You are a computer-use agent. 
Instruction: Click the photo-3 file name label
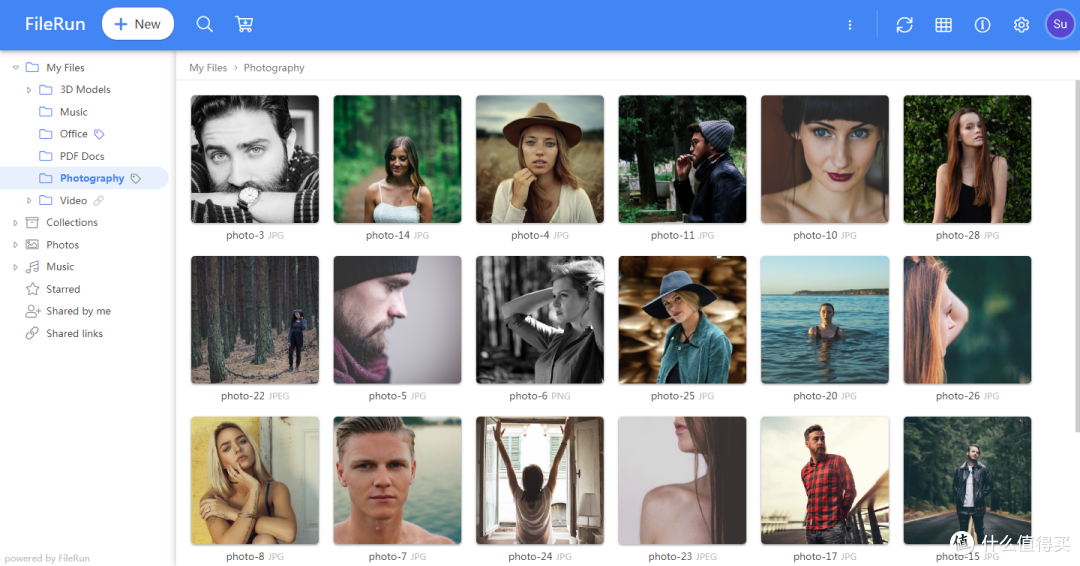pyautogui.click(x=255, y=235)
